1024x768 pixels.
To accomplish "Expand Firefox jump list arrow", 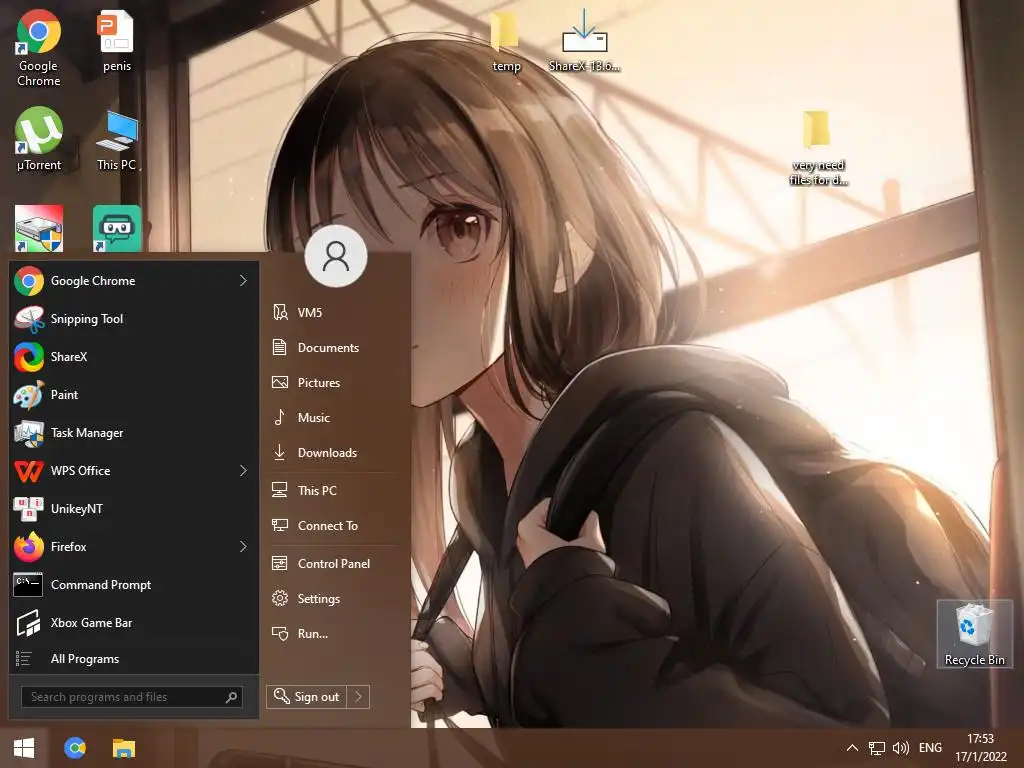I will [x=243, y=547].
